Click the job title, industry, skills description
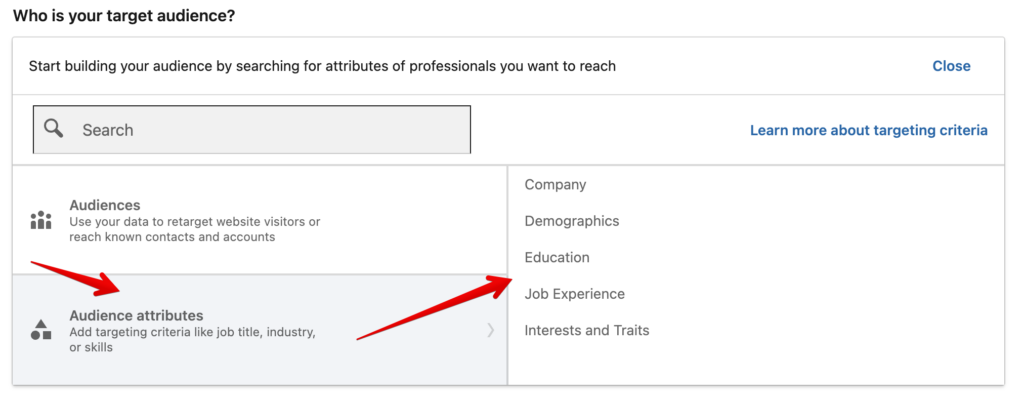This screenshot has height=398, width=1024. click(x=193, y=340)
